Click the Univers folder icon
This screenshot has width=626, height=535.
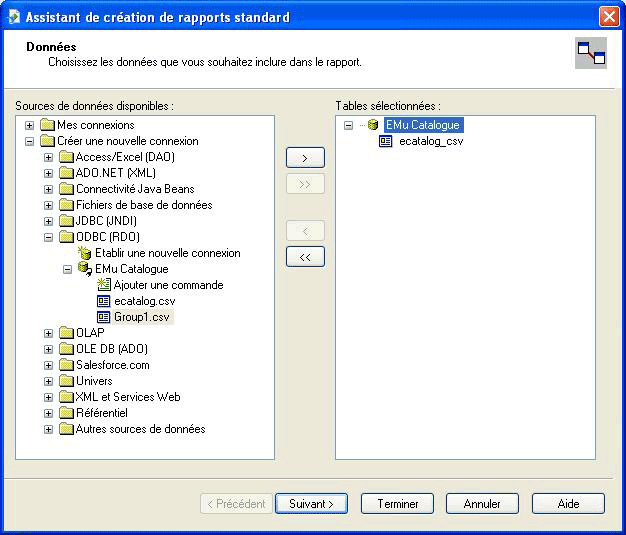pyautogui.click(x=66, y=380)
